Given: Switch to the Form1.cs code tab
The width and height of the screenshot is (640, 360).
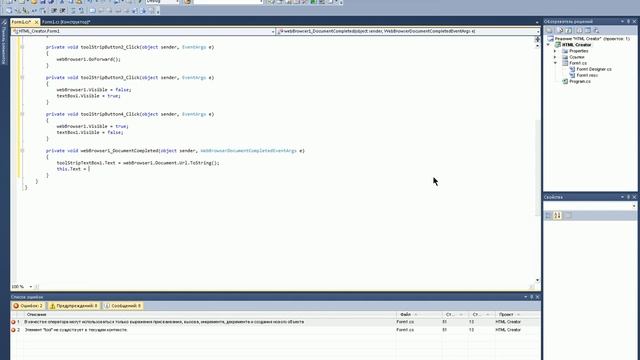Looking at the screenshot, I should (x=21, y=22).
